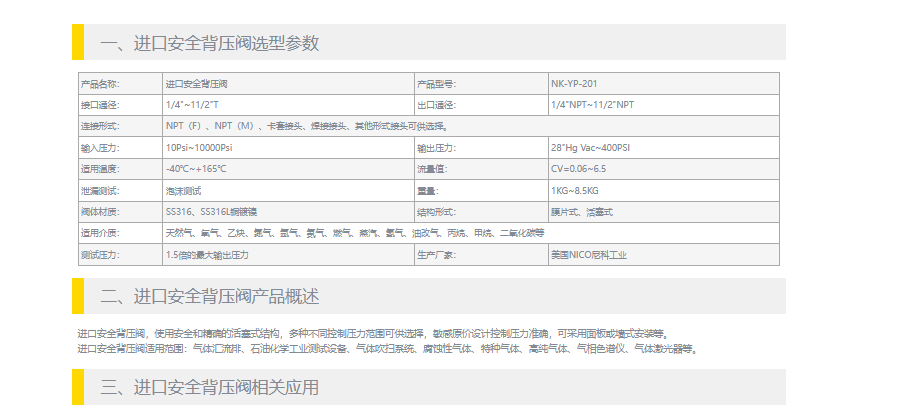Image resolution: width=907 pixels, height=415 pixels.
Task: Click the 1.5倍的最大输出压力 test pressure value
Action: (x=207, y=255)
